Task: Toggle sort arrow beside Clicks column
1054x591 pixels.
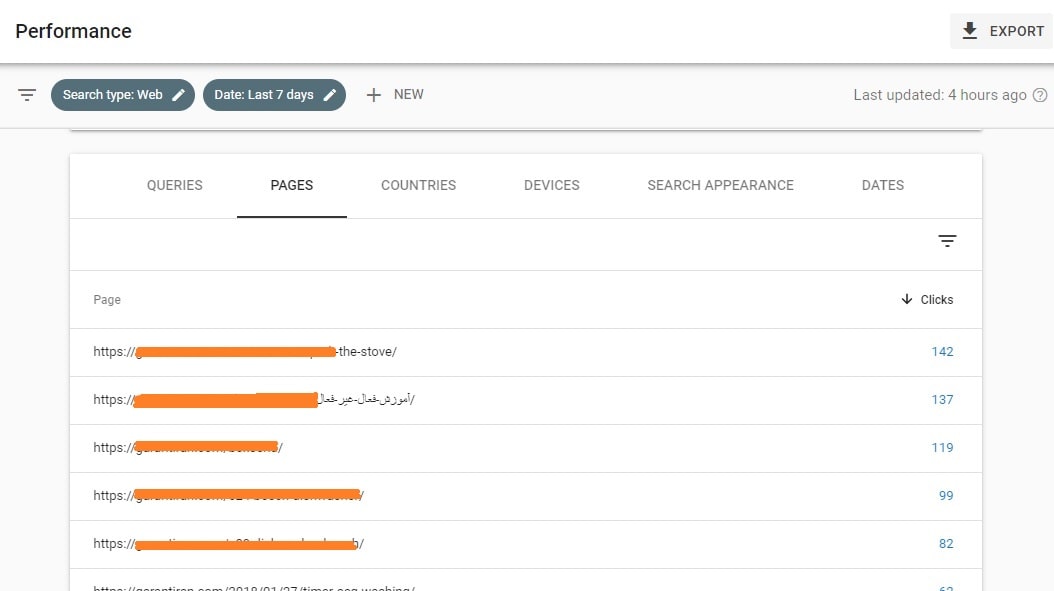Action: 907,299
